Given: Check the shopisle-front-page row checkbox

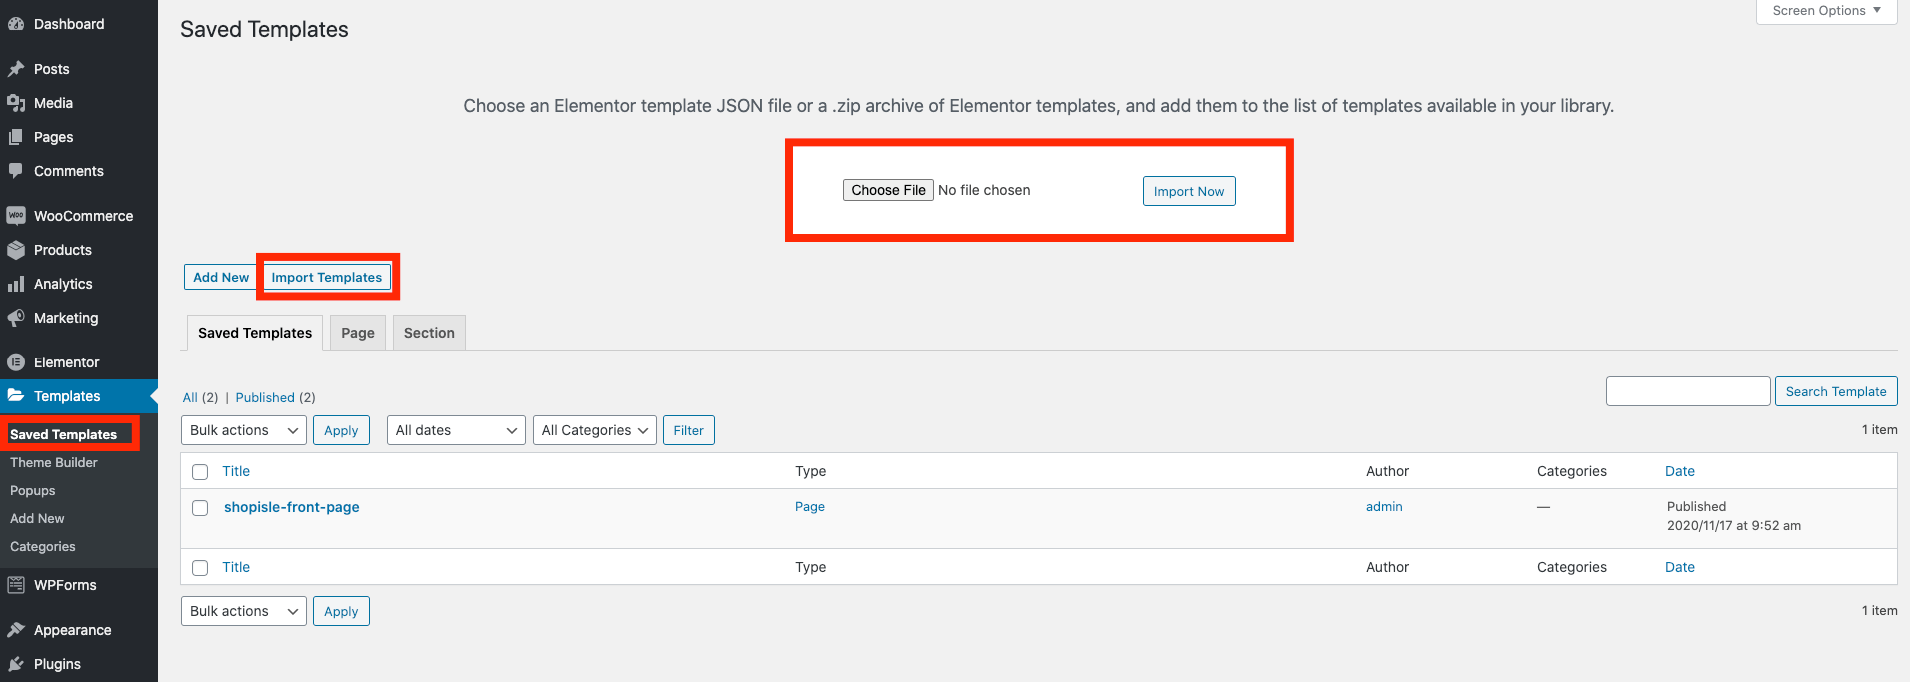Looking at the screenshot, I should tap(200, 508).
